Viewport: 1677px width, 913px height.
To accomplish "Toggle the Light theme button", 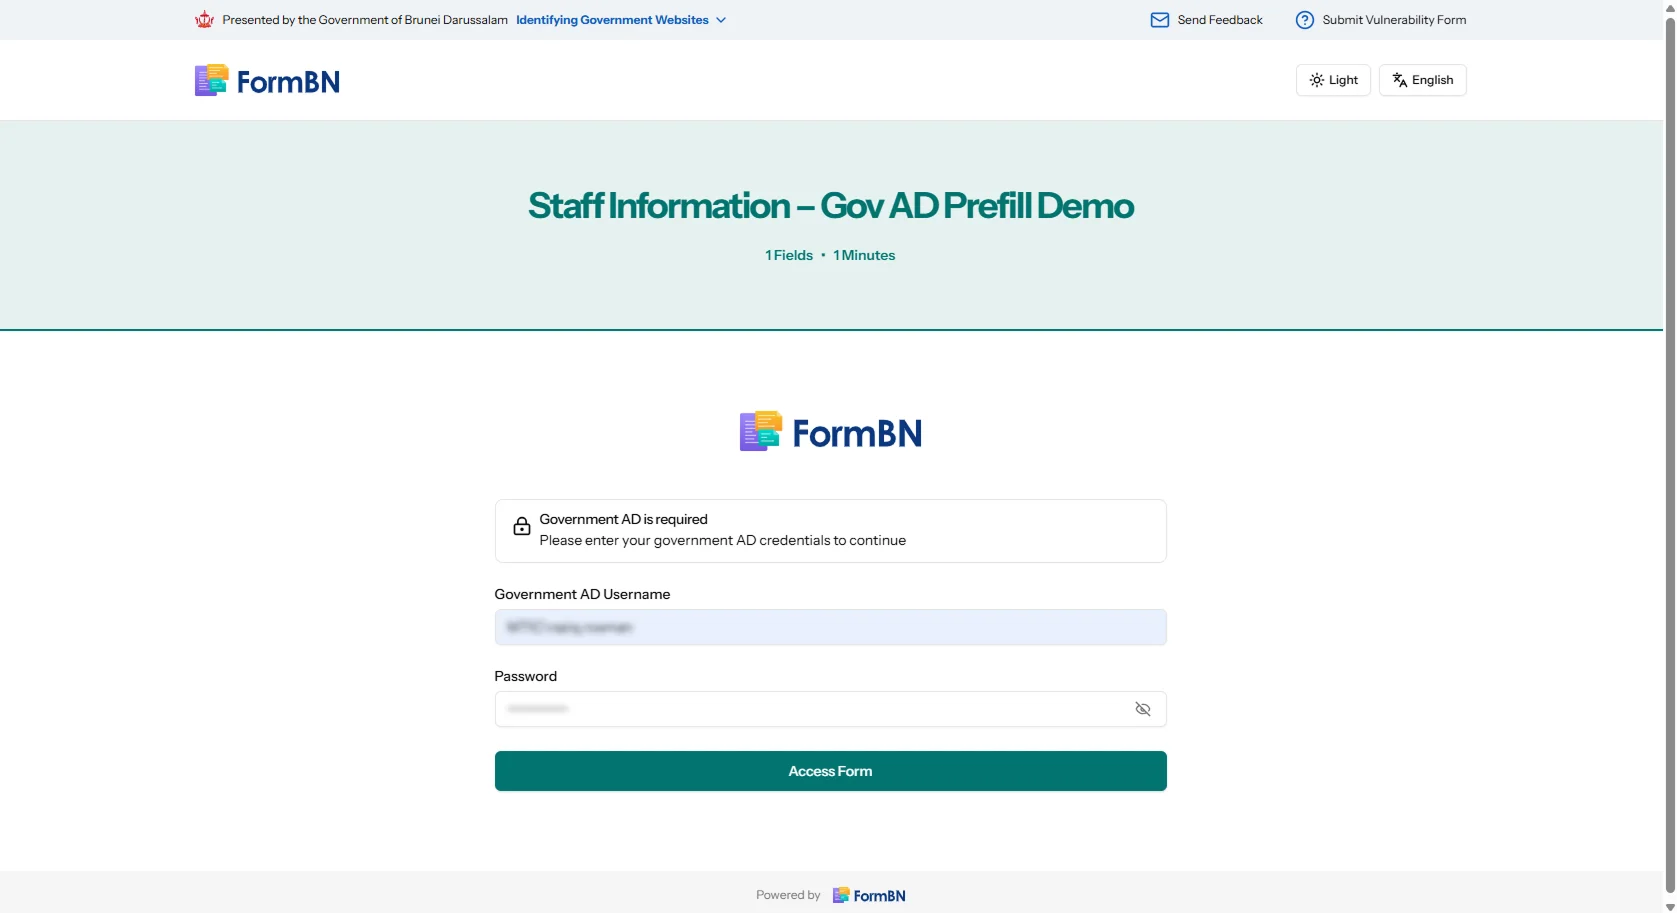I will coord(1333,80).
